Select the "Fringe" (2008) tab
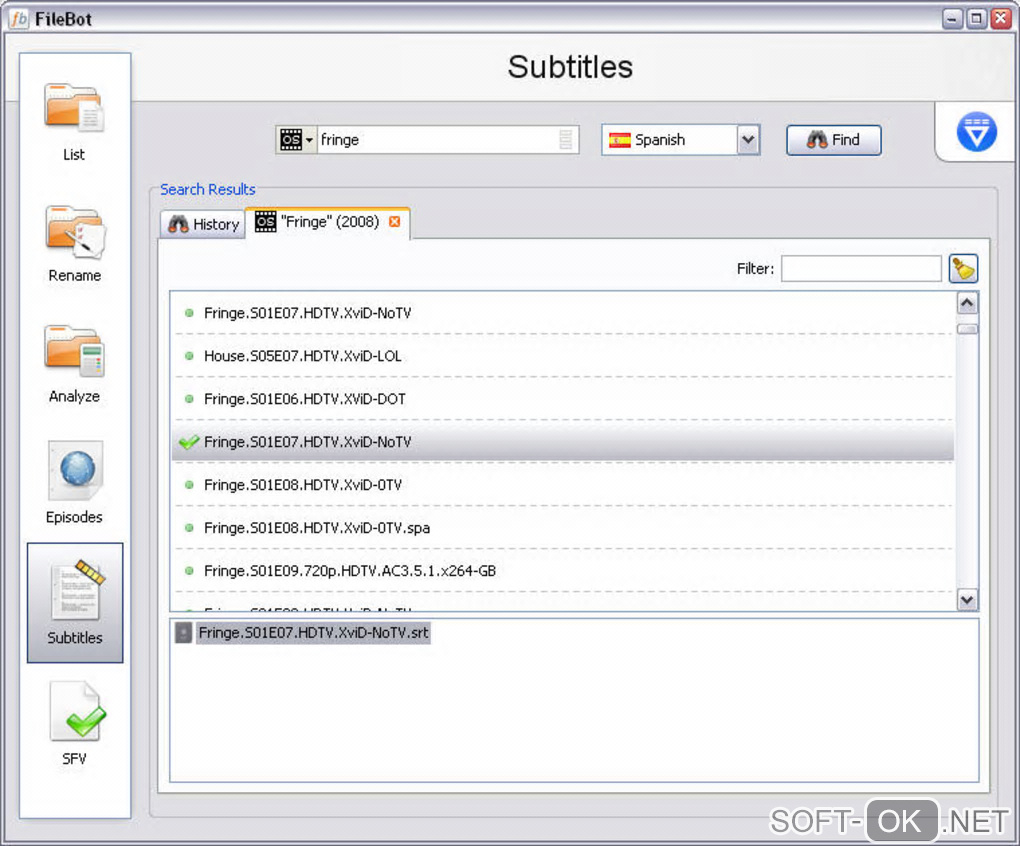Screen dimensions: 1020x846 327,222
